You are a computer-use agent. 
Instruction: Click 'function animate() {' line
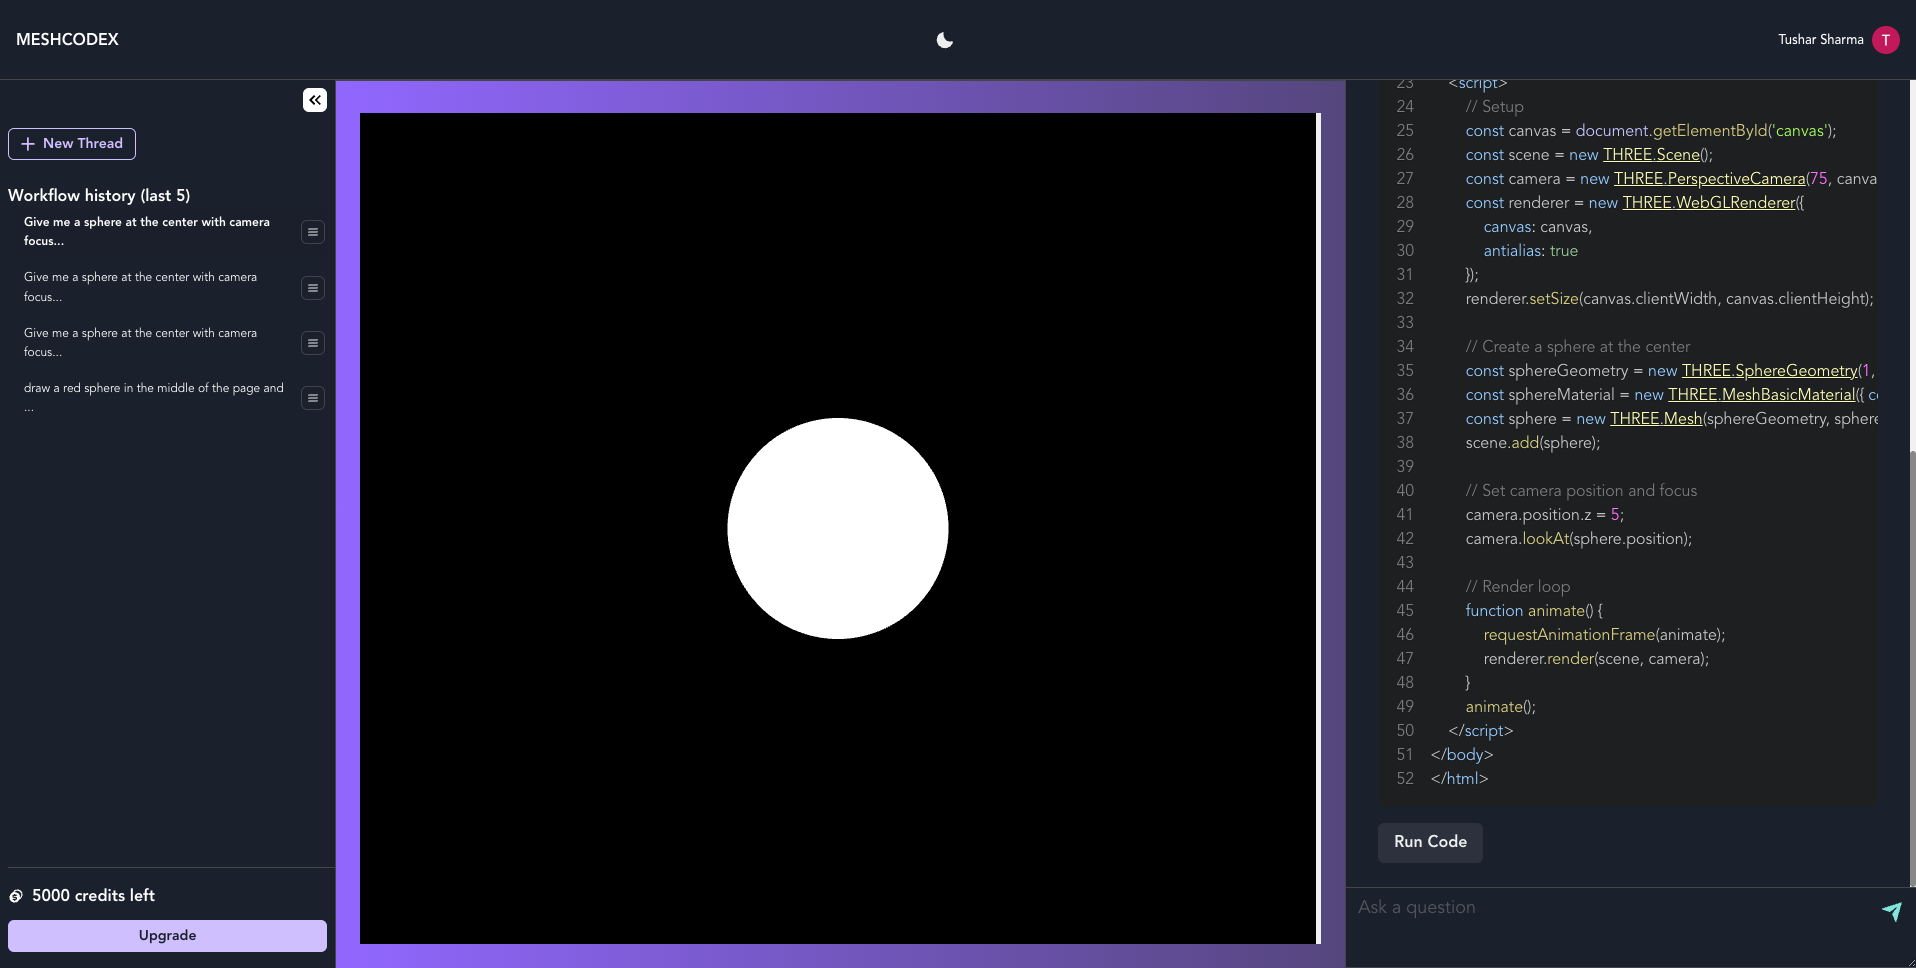[1534, 611]
